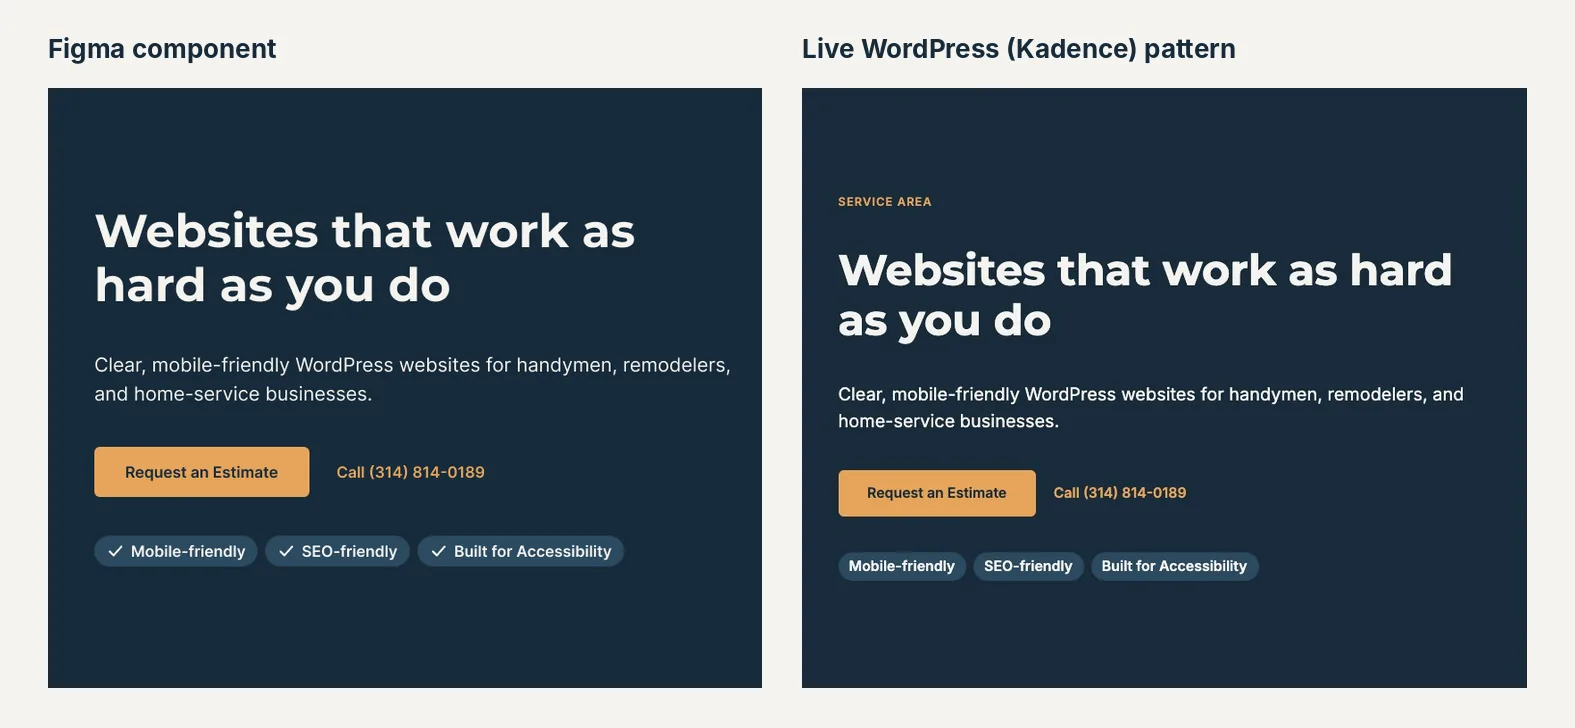This screenshot has width=1575, height=728.
Task: Click the 'Figma component' title text
Action: (162, 48)
